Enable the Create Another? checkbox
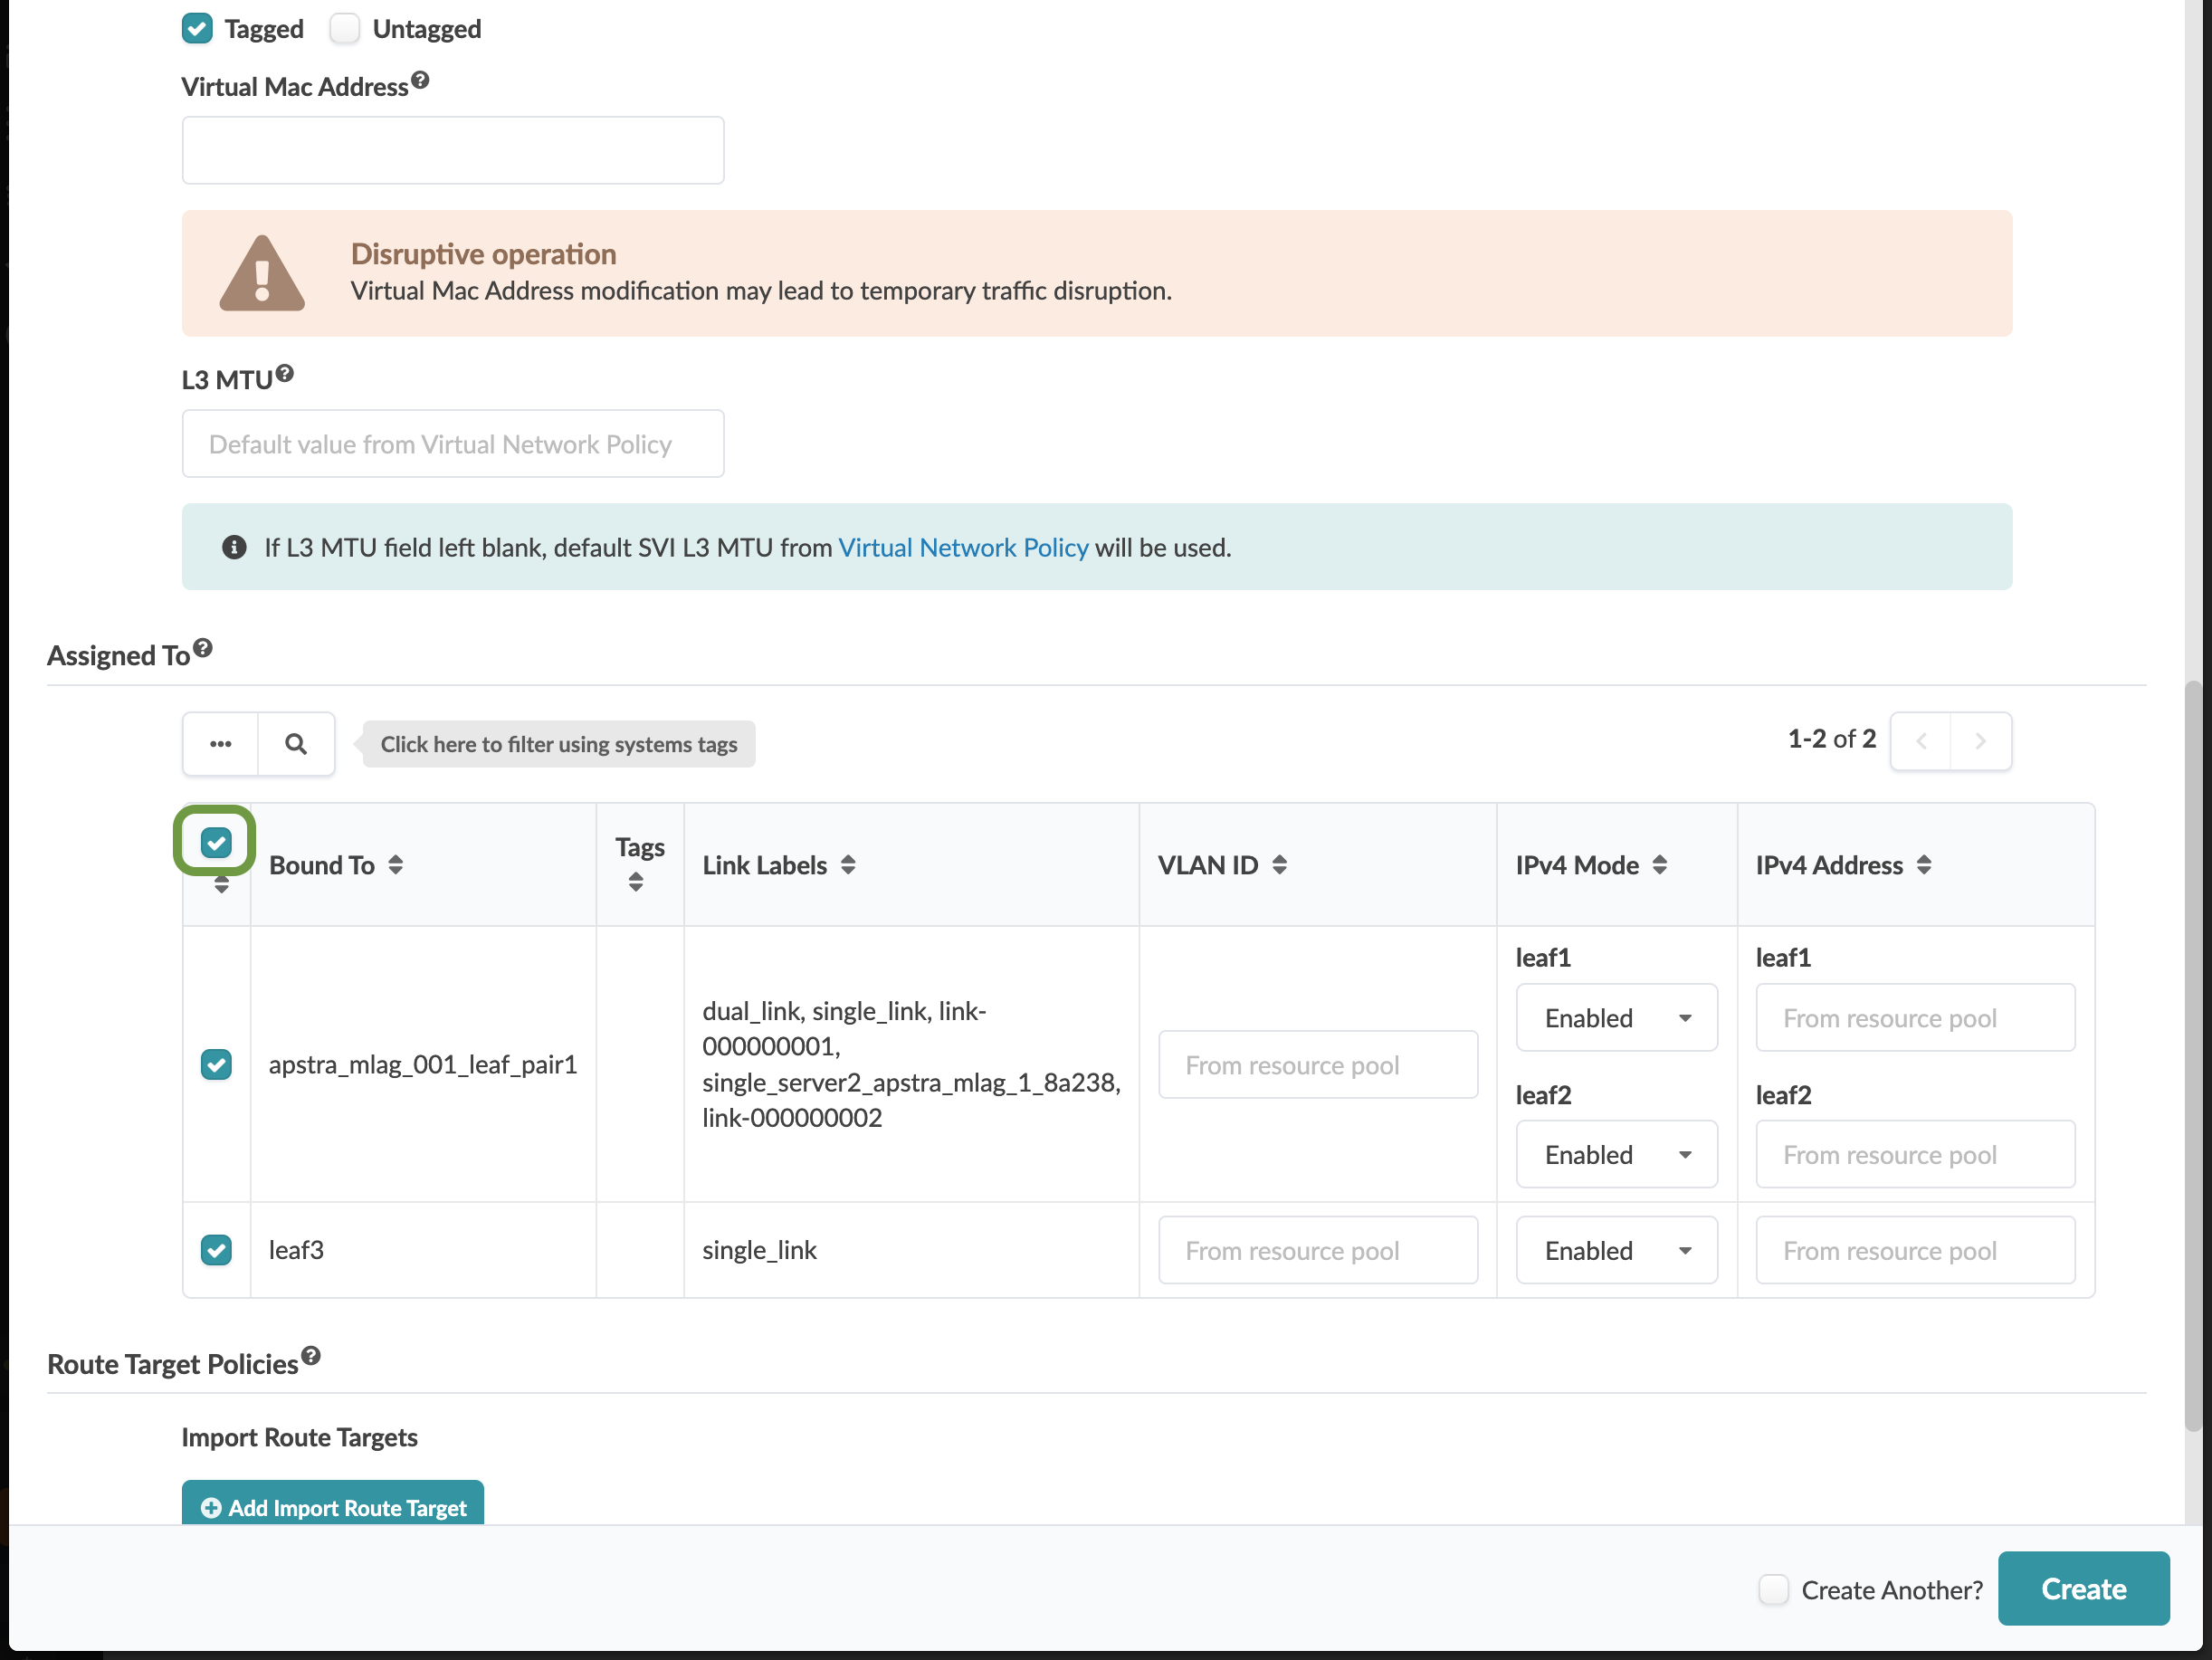 (1773, 1589)
